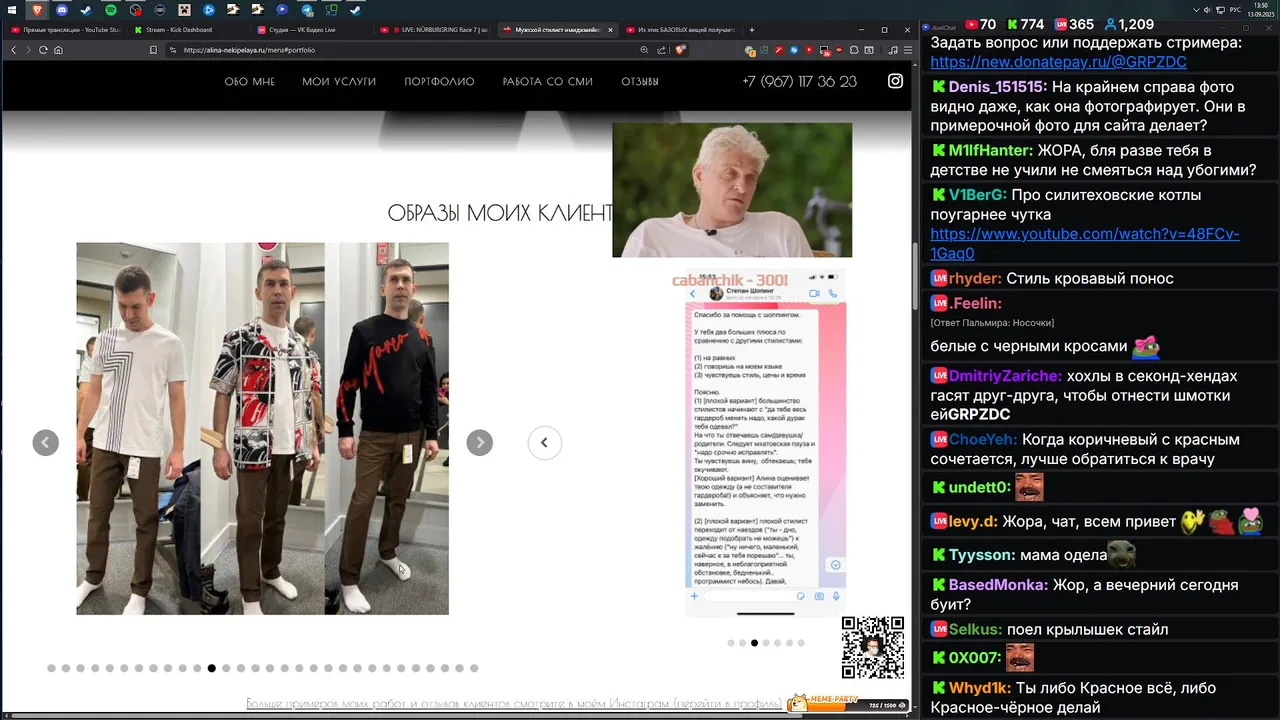Call phone number +7 (967) 117 36 23

click(x=799, y=82)
